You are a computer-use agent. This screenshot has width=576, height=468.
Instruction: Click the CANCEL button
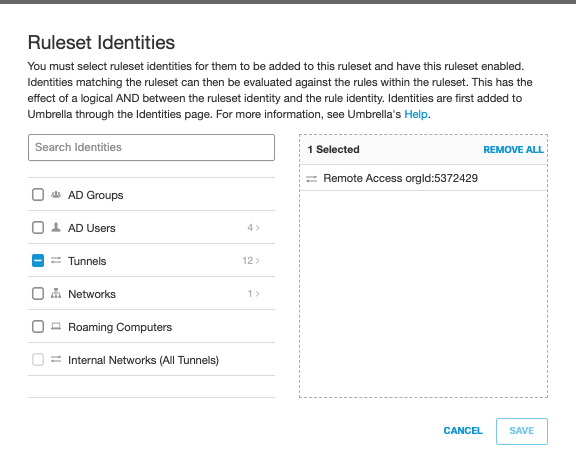pos(463,431)
